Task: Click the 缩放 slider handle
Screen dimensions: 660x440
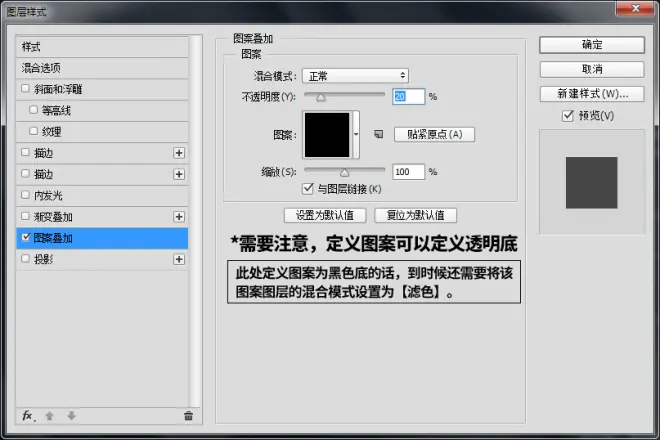Action: (x=344, y=173)
